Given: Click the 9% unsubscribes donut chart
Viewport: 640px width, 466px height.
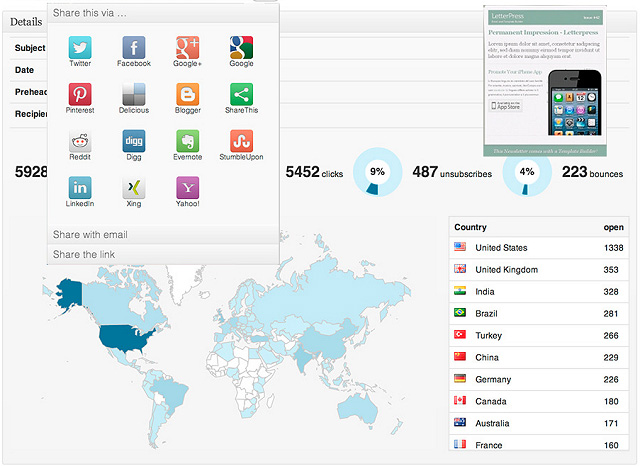Looking at the screenshot, I should 378,172.
